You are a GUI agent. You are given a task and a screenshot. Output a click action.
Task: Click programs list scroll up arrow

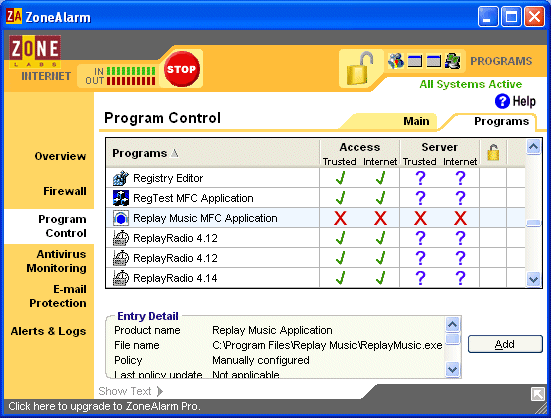coord(533,146)
